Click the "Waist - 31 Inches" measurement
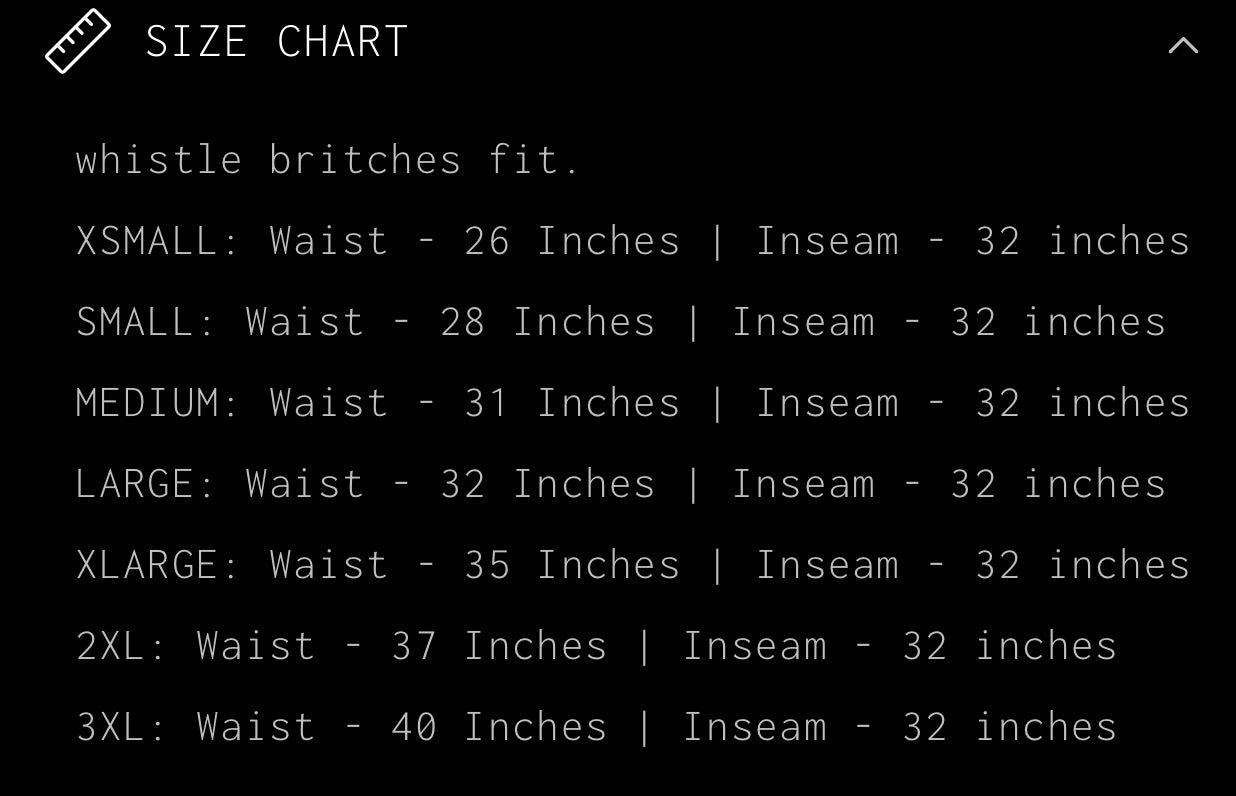This screenshot has height=796, width=1236. pos(475,403)
